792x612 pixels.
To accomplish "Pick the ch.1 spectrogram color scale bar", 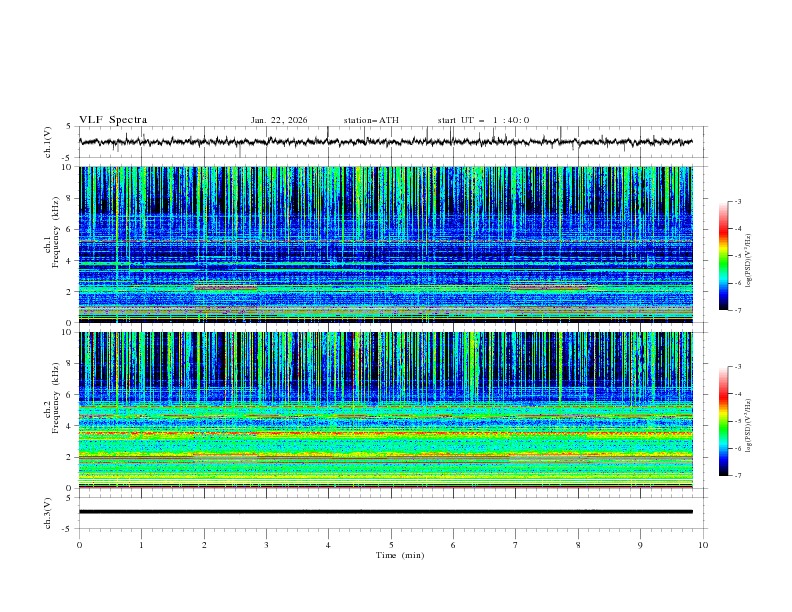I will click(x=723, y=256).
